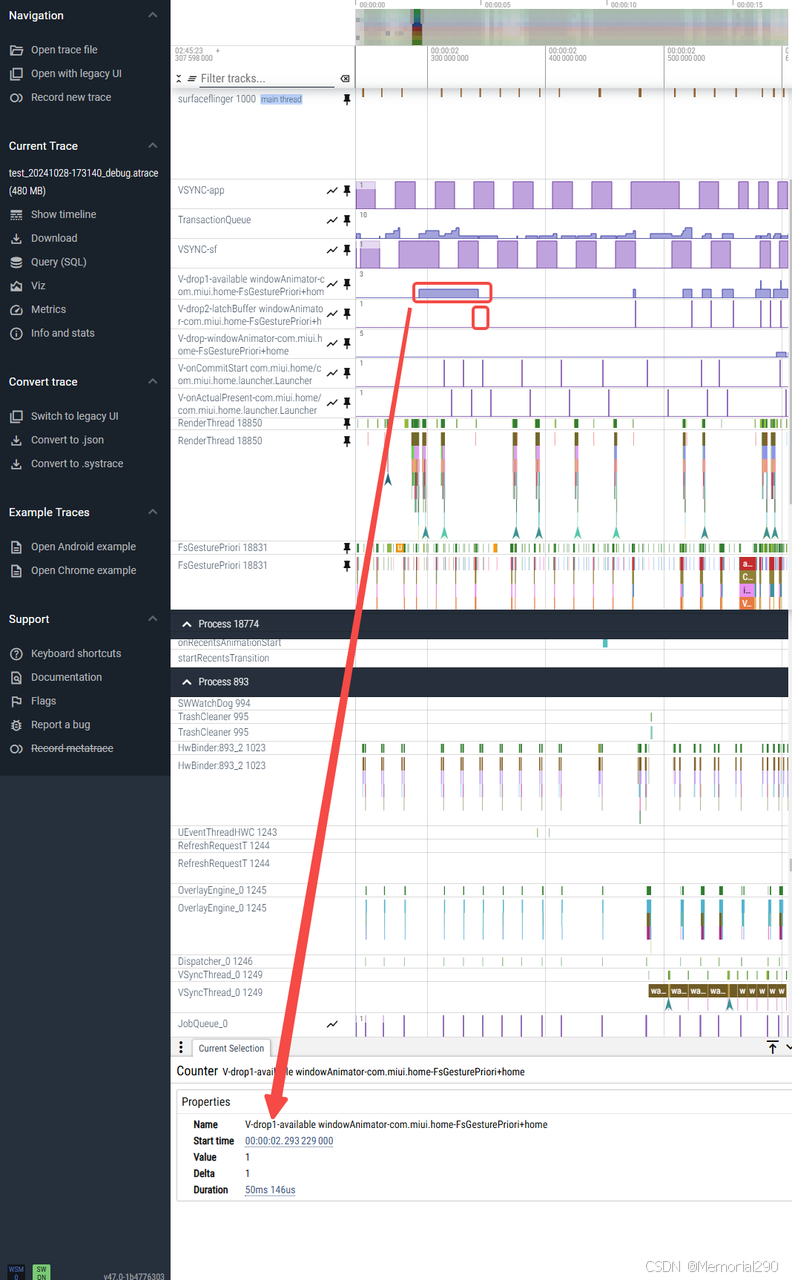The width and height of the screenshot is (792, 1280).
Task: Click Open with legacy UI
Action: (x=76, y=74)
